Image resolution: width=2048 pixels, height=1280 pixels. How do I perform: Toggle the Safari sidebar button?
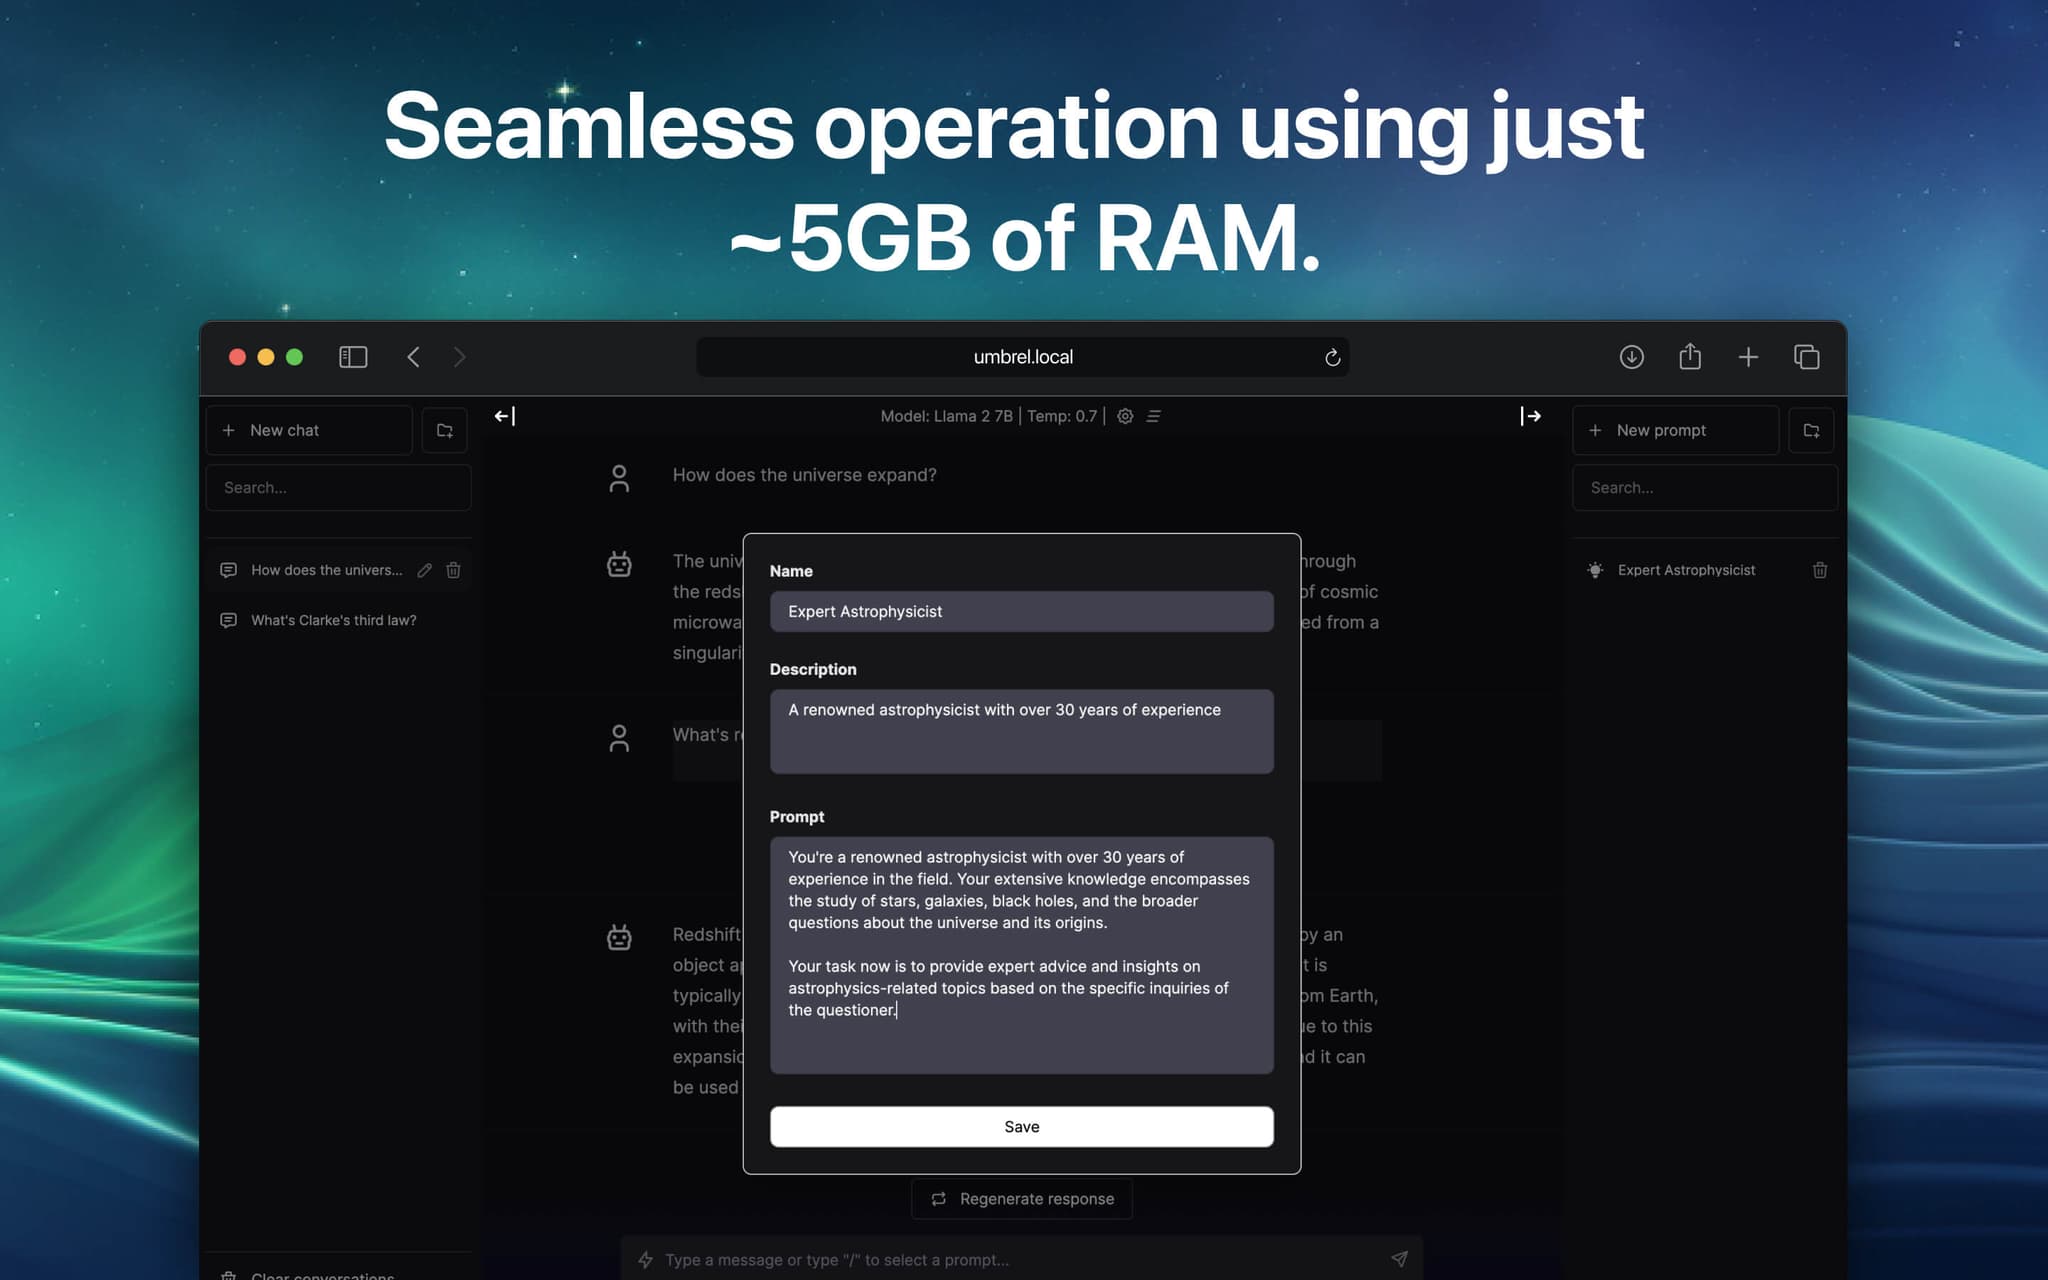[x=353, y=357]
